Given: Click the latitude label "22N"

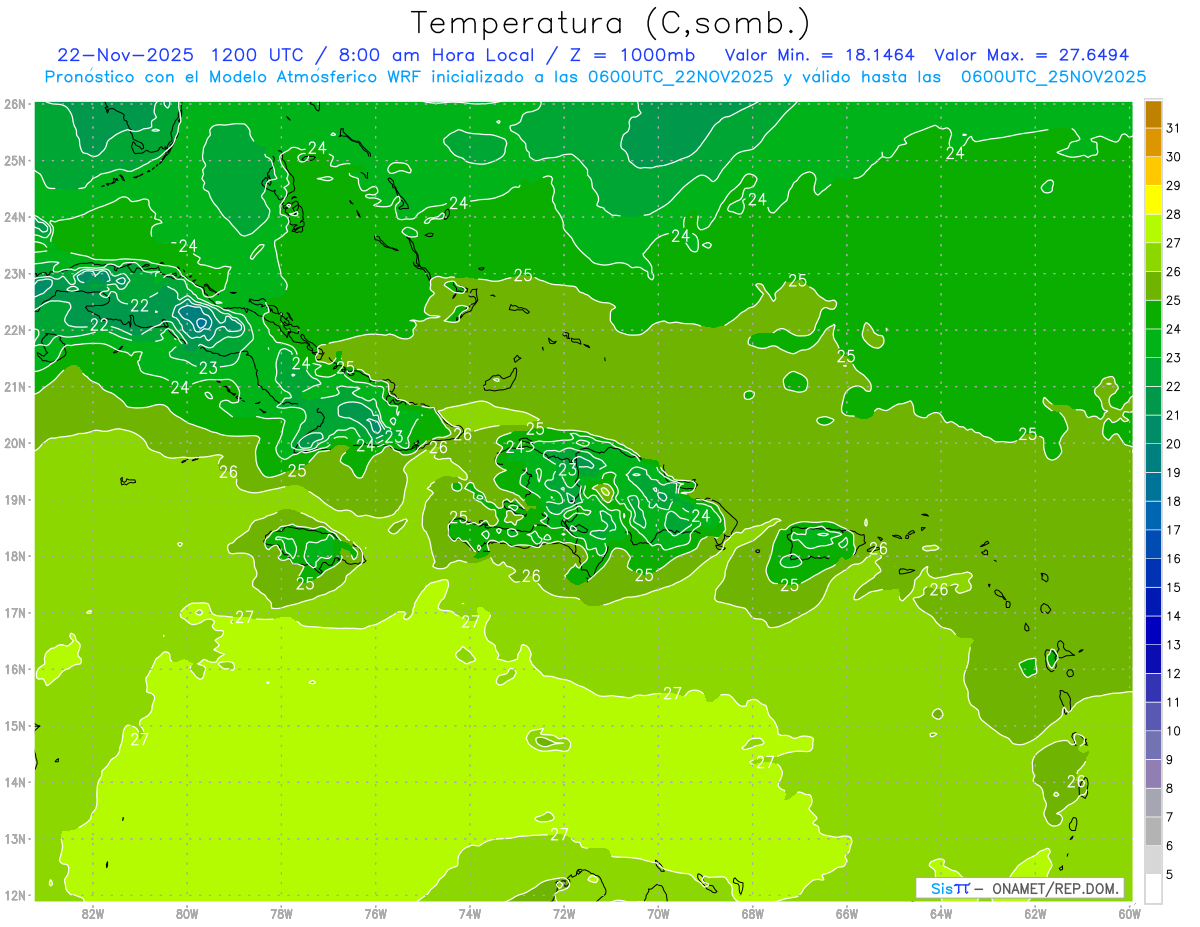Looking at the screenshot, I should click(x=15, y=330).
